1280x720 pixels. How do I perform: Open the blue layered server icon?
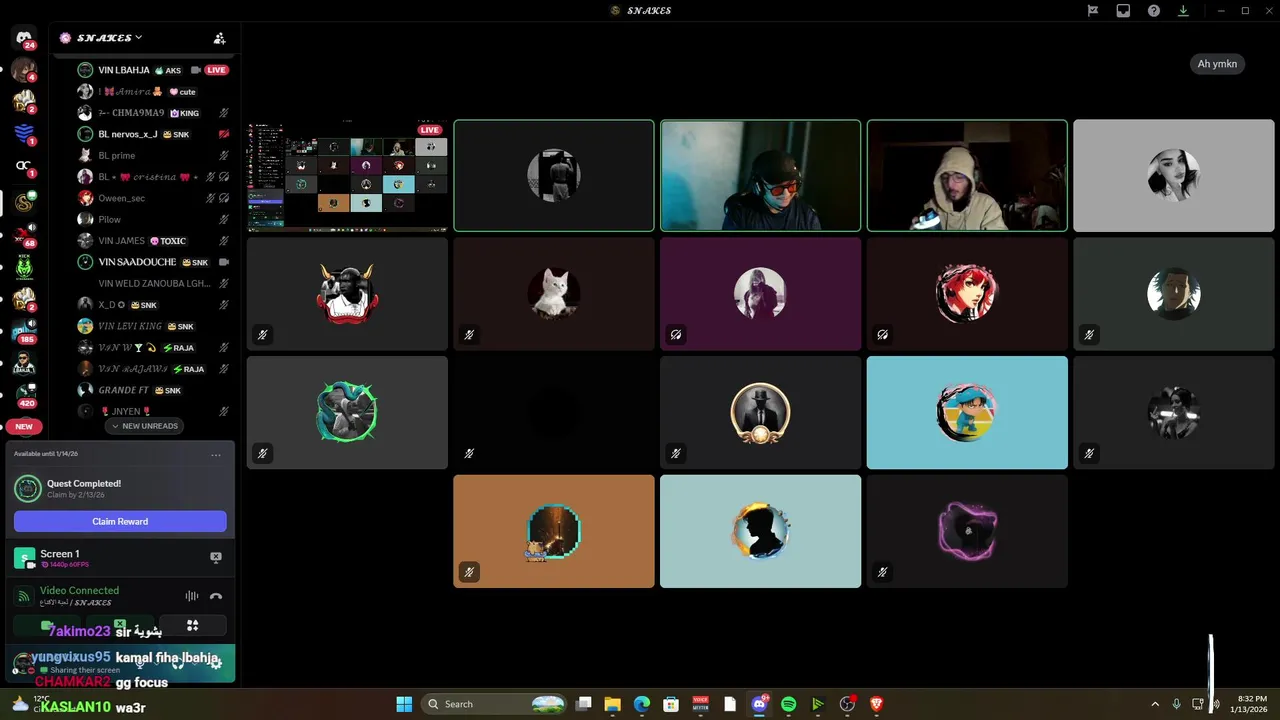(24, 133)
